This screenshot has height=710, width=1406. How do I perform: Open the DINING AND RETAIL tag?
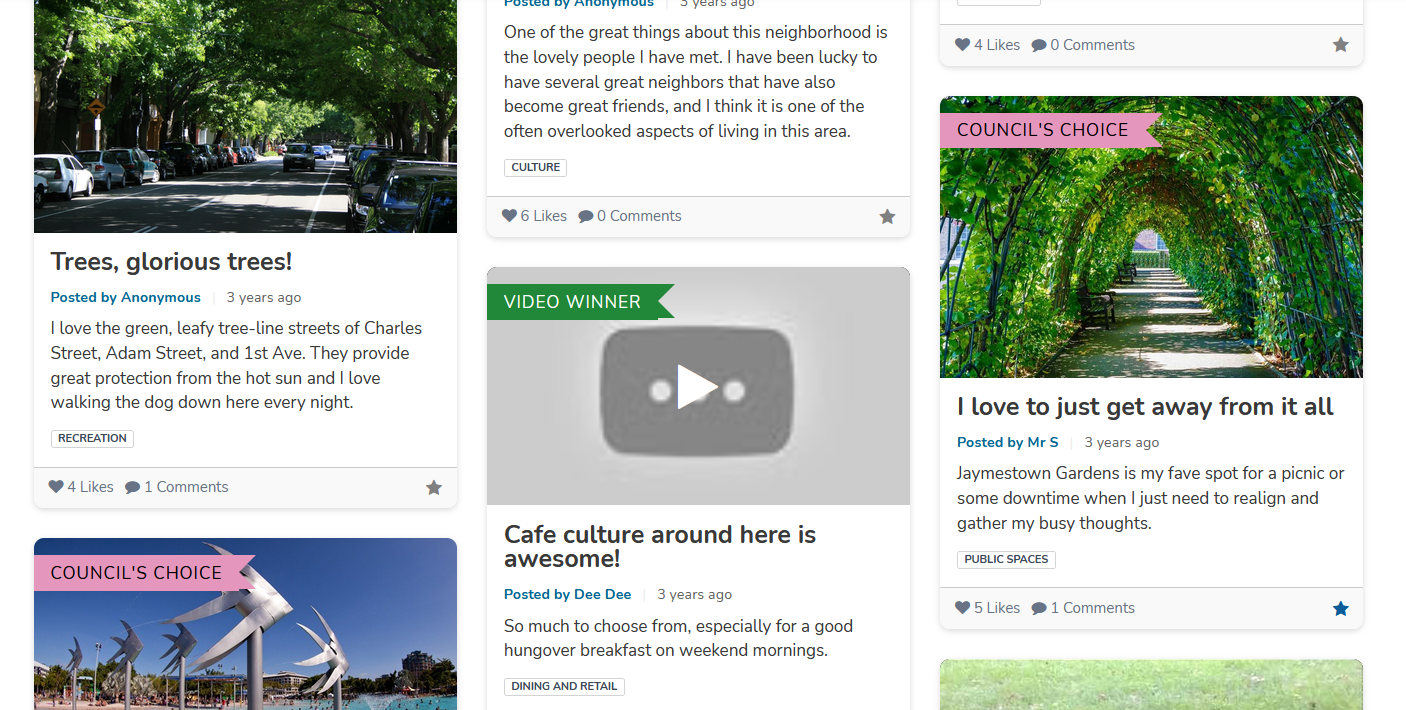pyautogui.click(x=564, y=686)
